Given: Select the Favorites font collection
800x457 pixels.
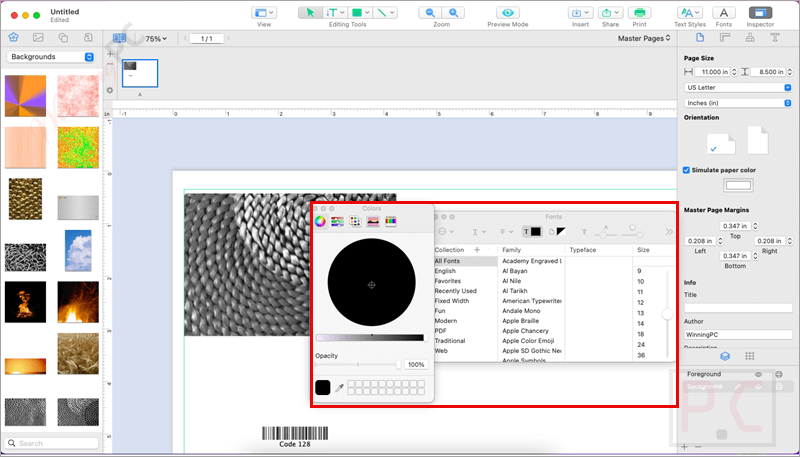Looking at the screenshot, I should point(447,281).
